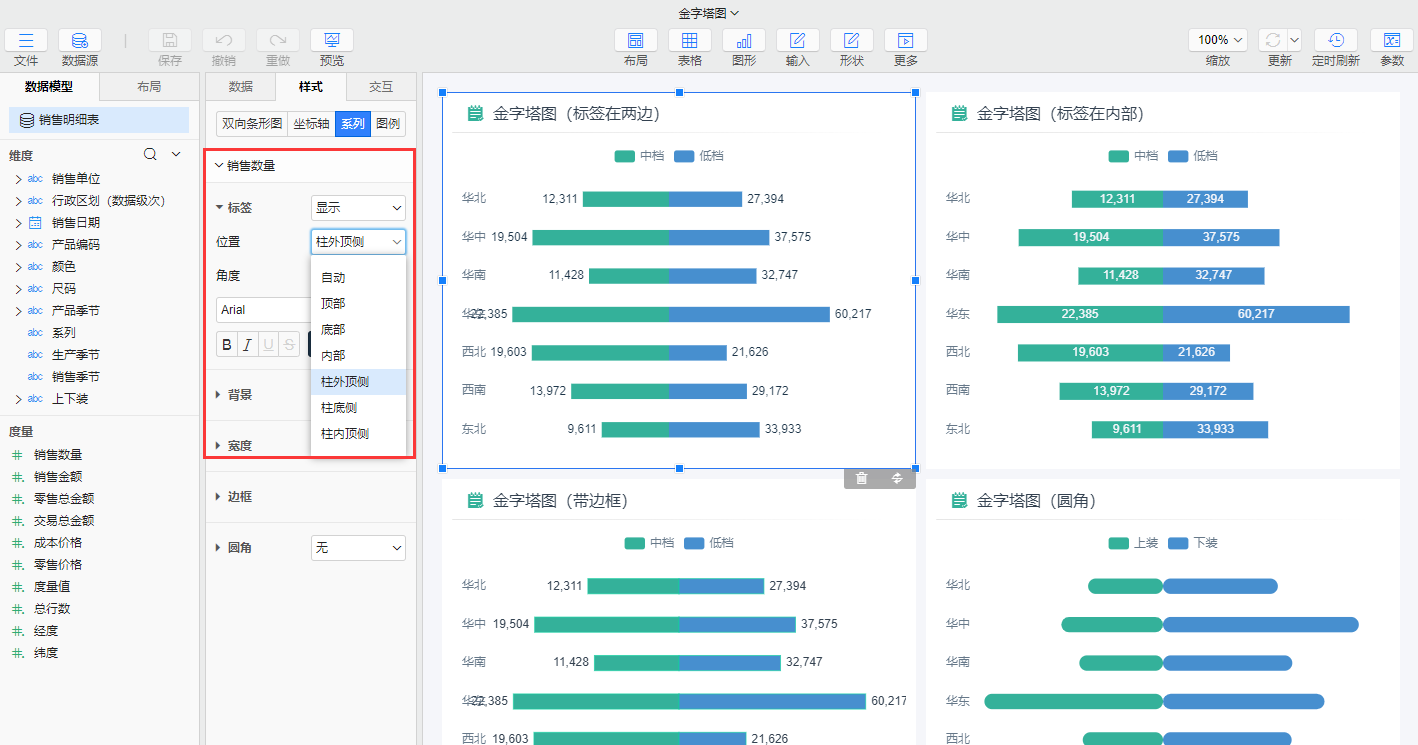The width and height of the screenshot is (1418, 745).
Task: Open the 更多 more components icon
Action: pyautogui.click(x=906, y=40)
